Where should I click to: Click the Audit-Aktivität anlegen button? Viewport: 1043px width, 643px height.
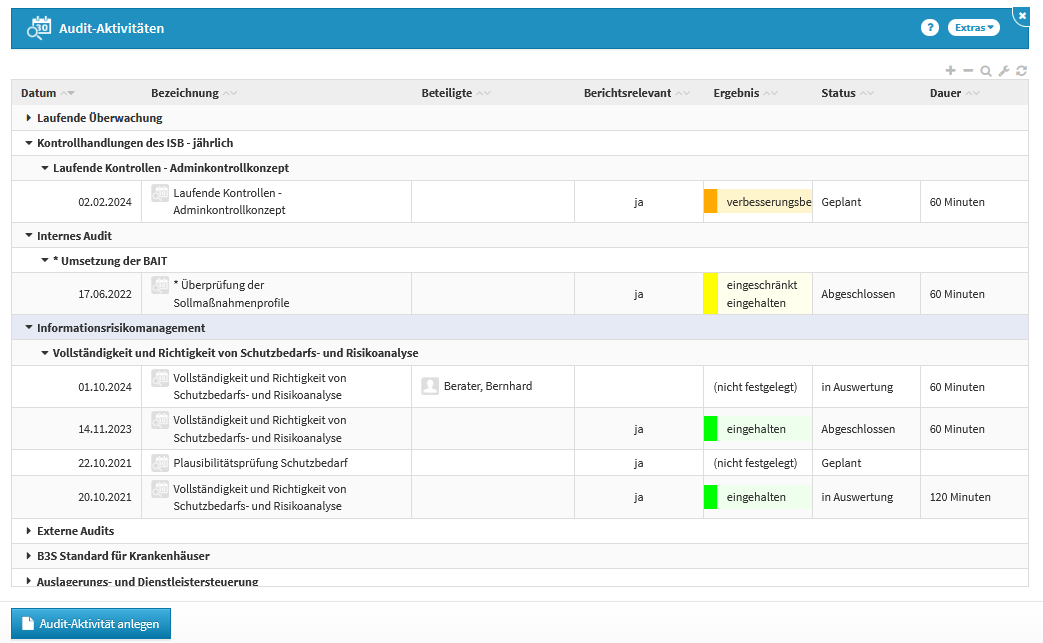(x=91, y=623)
